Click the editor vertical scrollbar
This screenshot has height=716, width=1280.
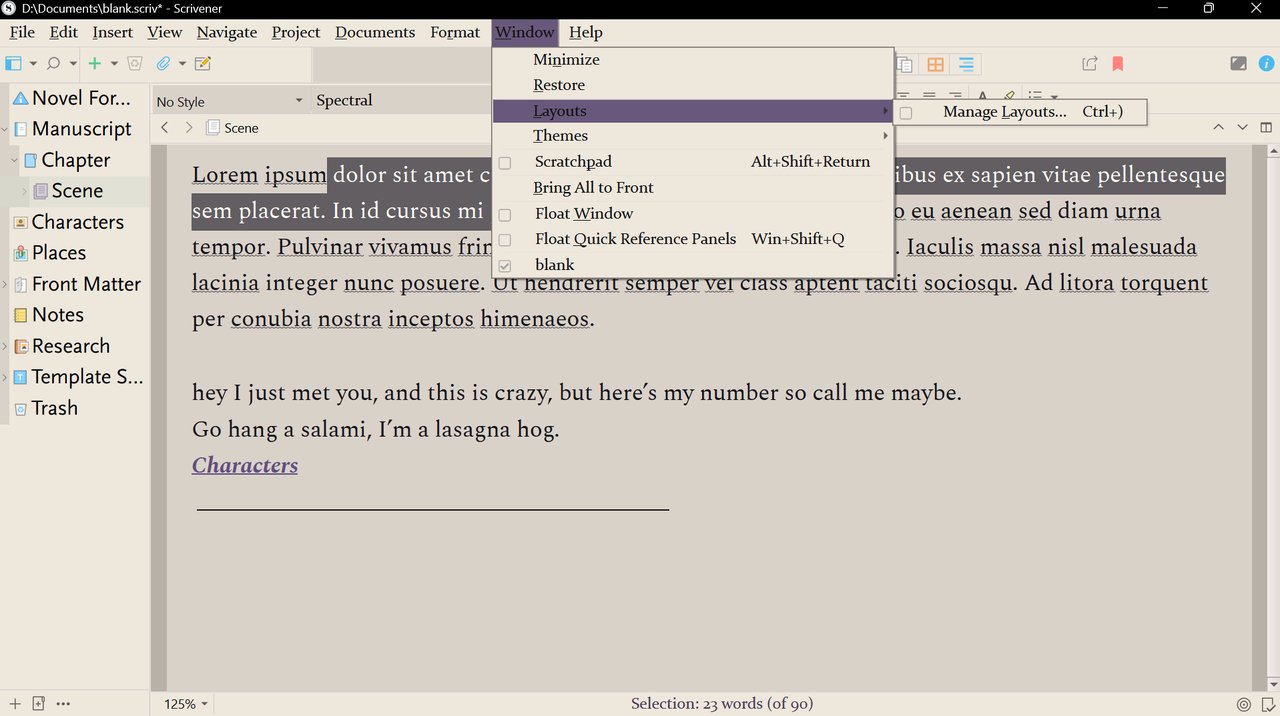pyautogui.click(x=1274, y=417)
